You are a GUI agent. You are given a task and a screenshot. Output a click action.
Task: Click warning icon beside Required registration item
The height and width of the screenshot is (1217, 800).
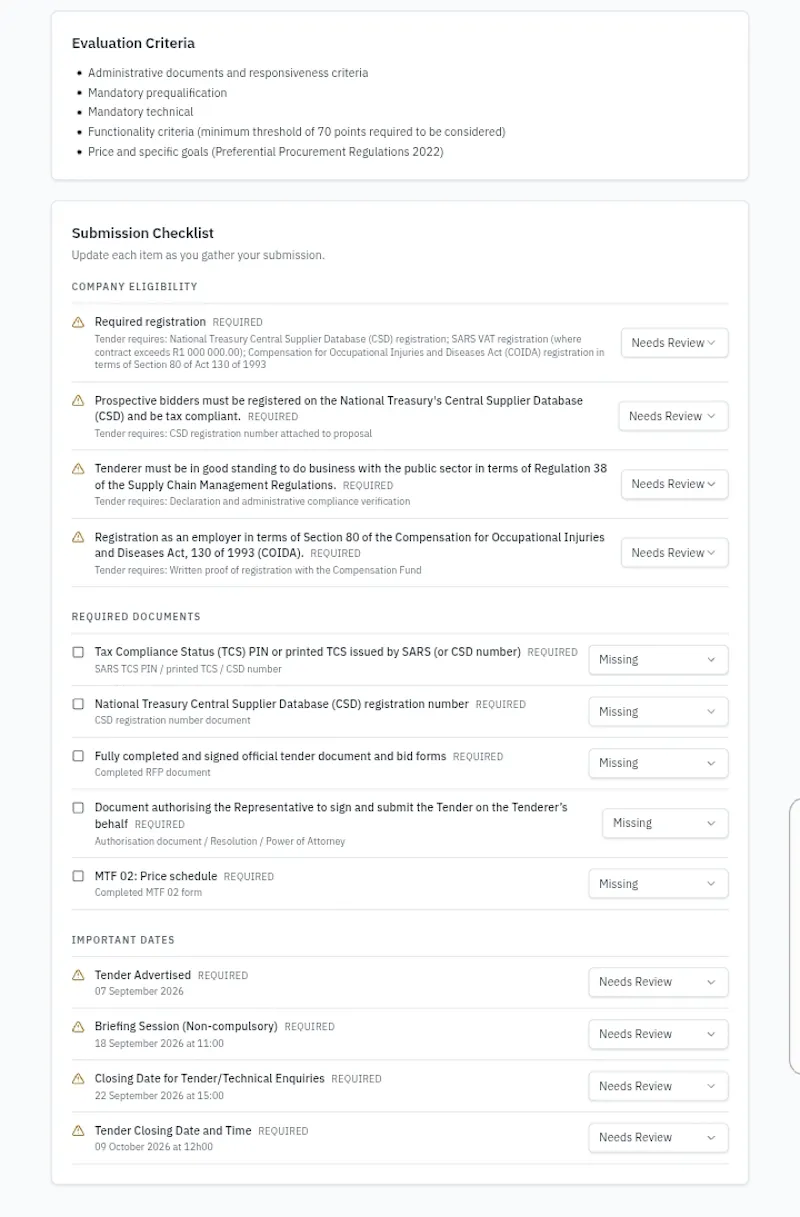click(78, 322)
